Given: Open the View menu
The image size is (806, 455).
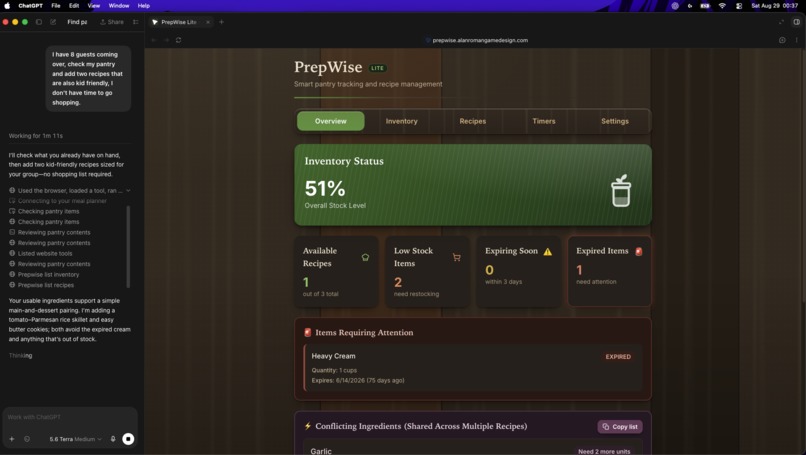Looking at the screenshot, I should click(94, 6).
